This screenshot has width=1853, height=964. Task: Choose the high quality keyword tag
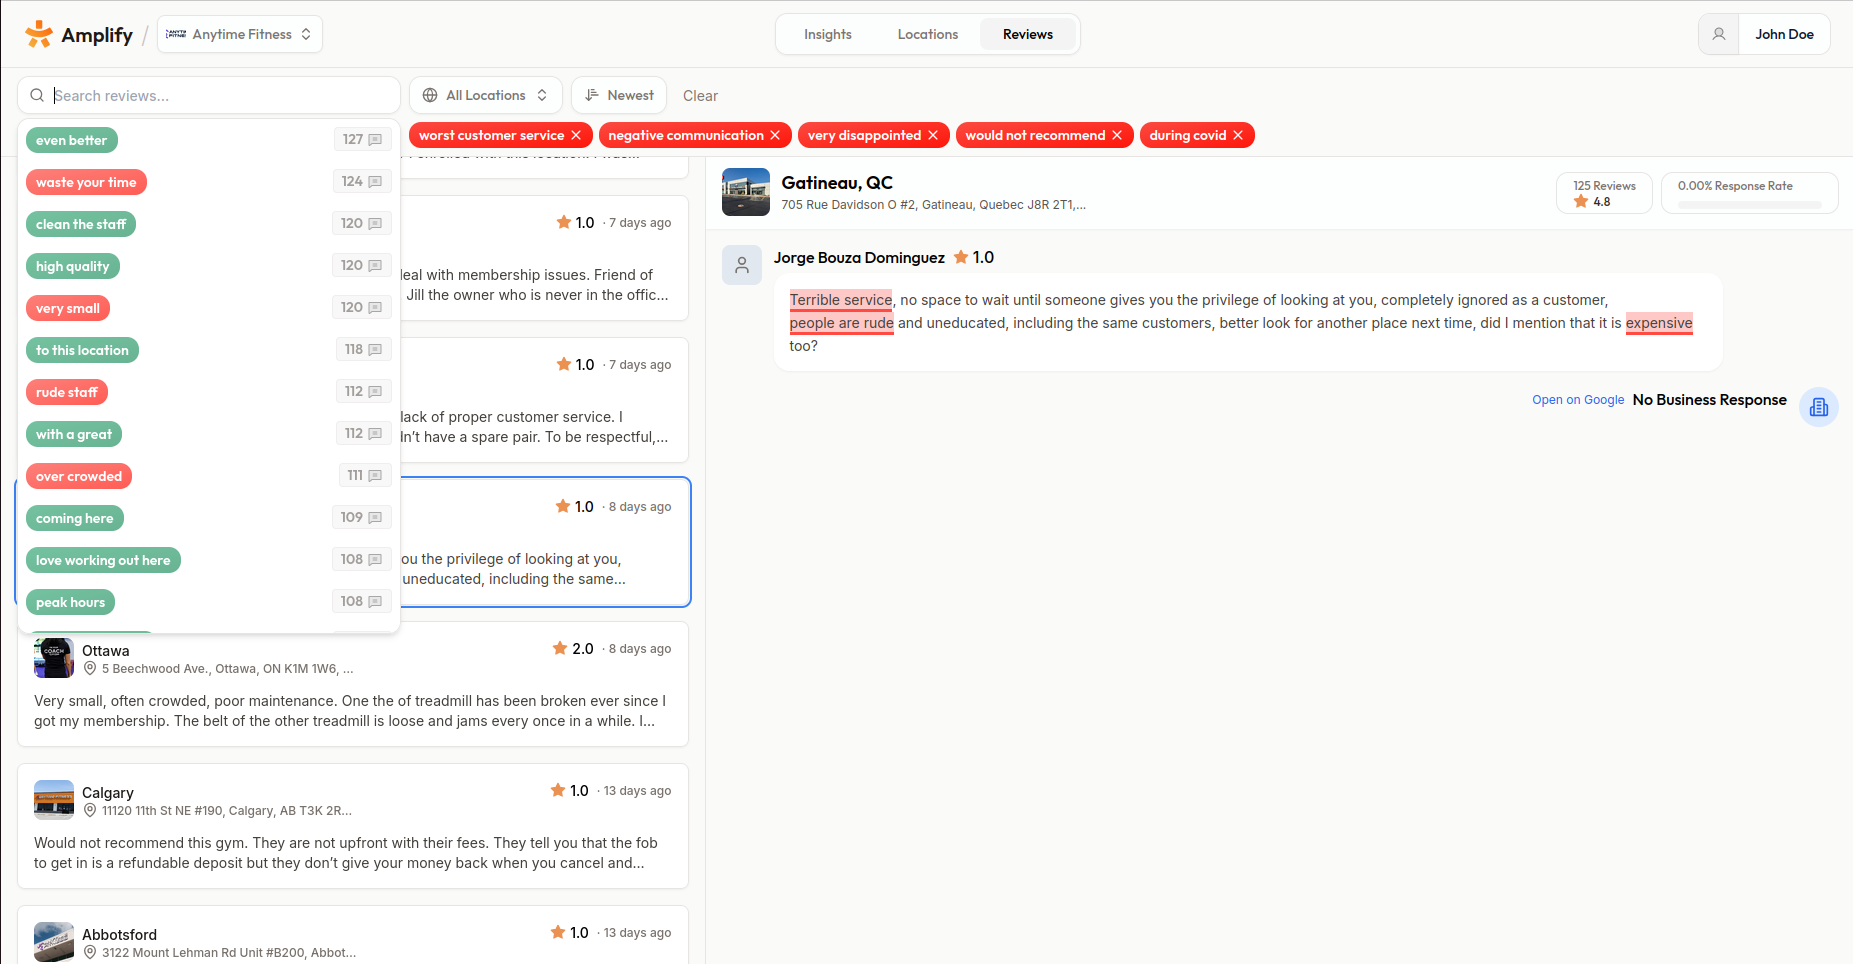[73, 266]
